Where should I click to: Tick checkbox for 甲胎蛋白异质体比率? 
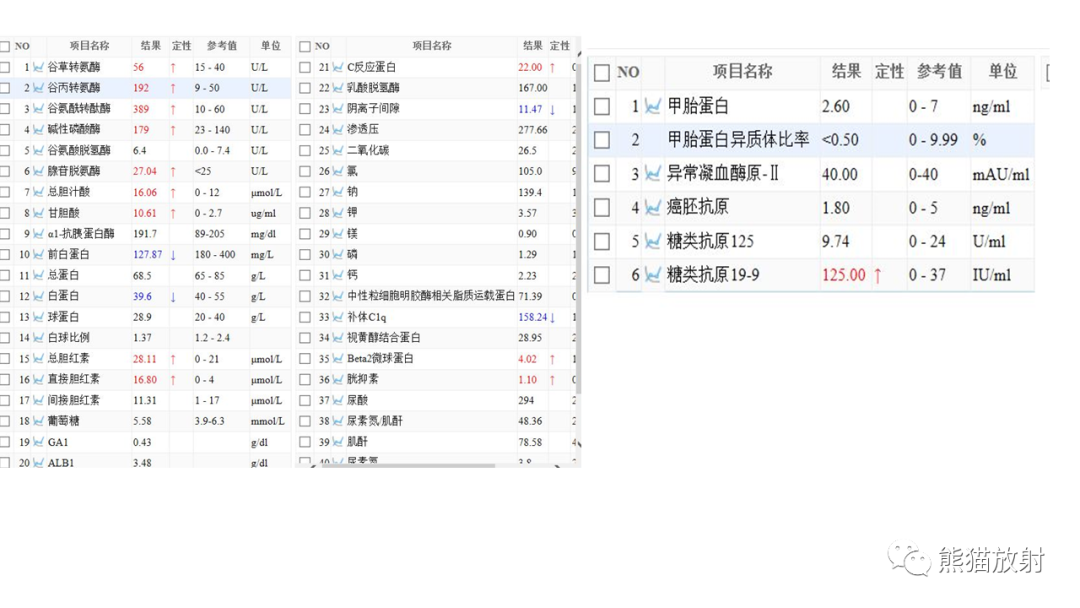click(x=602, y=140)
